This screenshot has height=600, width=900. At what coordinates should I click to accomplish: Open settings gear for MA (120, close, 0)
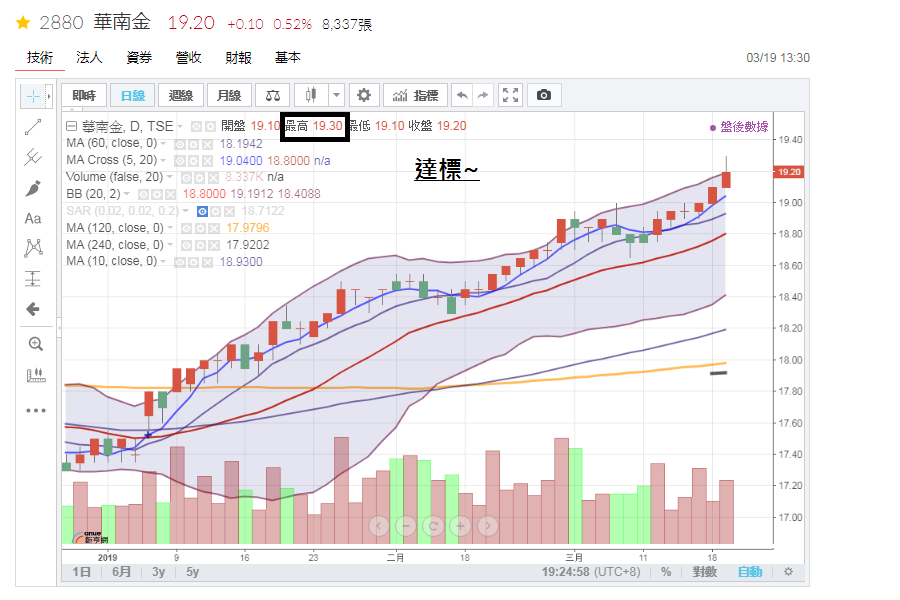200,229
